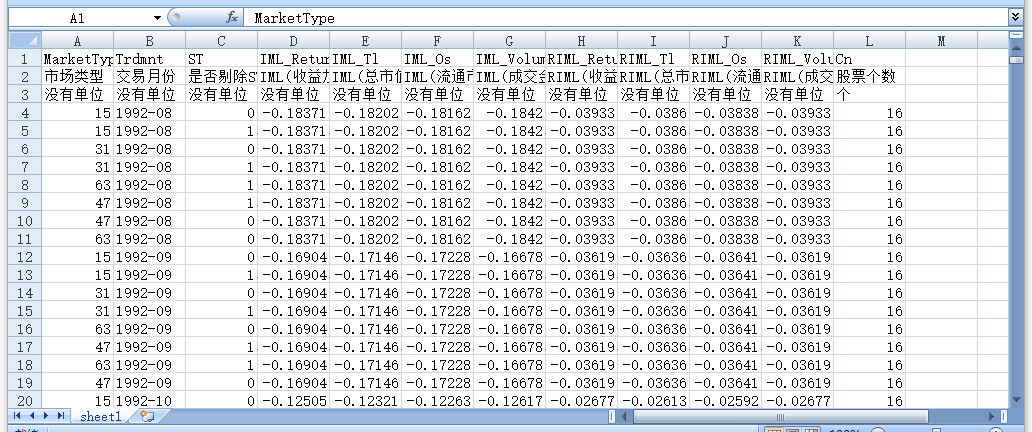Select row 1 header

tap(25, 59)
